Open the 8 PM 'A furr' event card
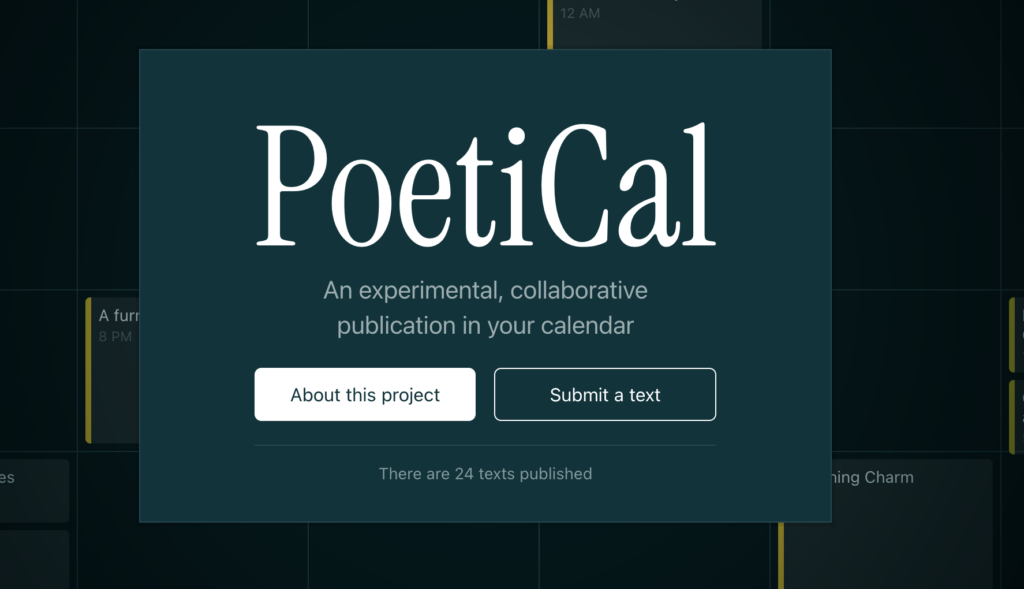The image size is (1024, 589). [112, 370]
